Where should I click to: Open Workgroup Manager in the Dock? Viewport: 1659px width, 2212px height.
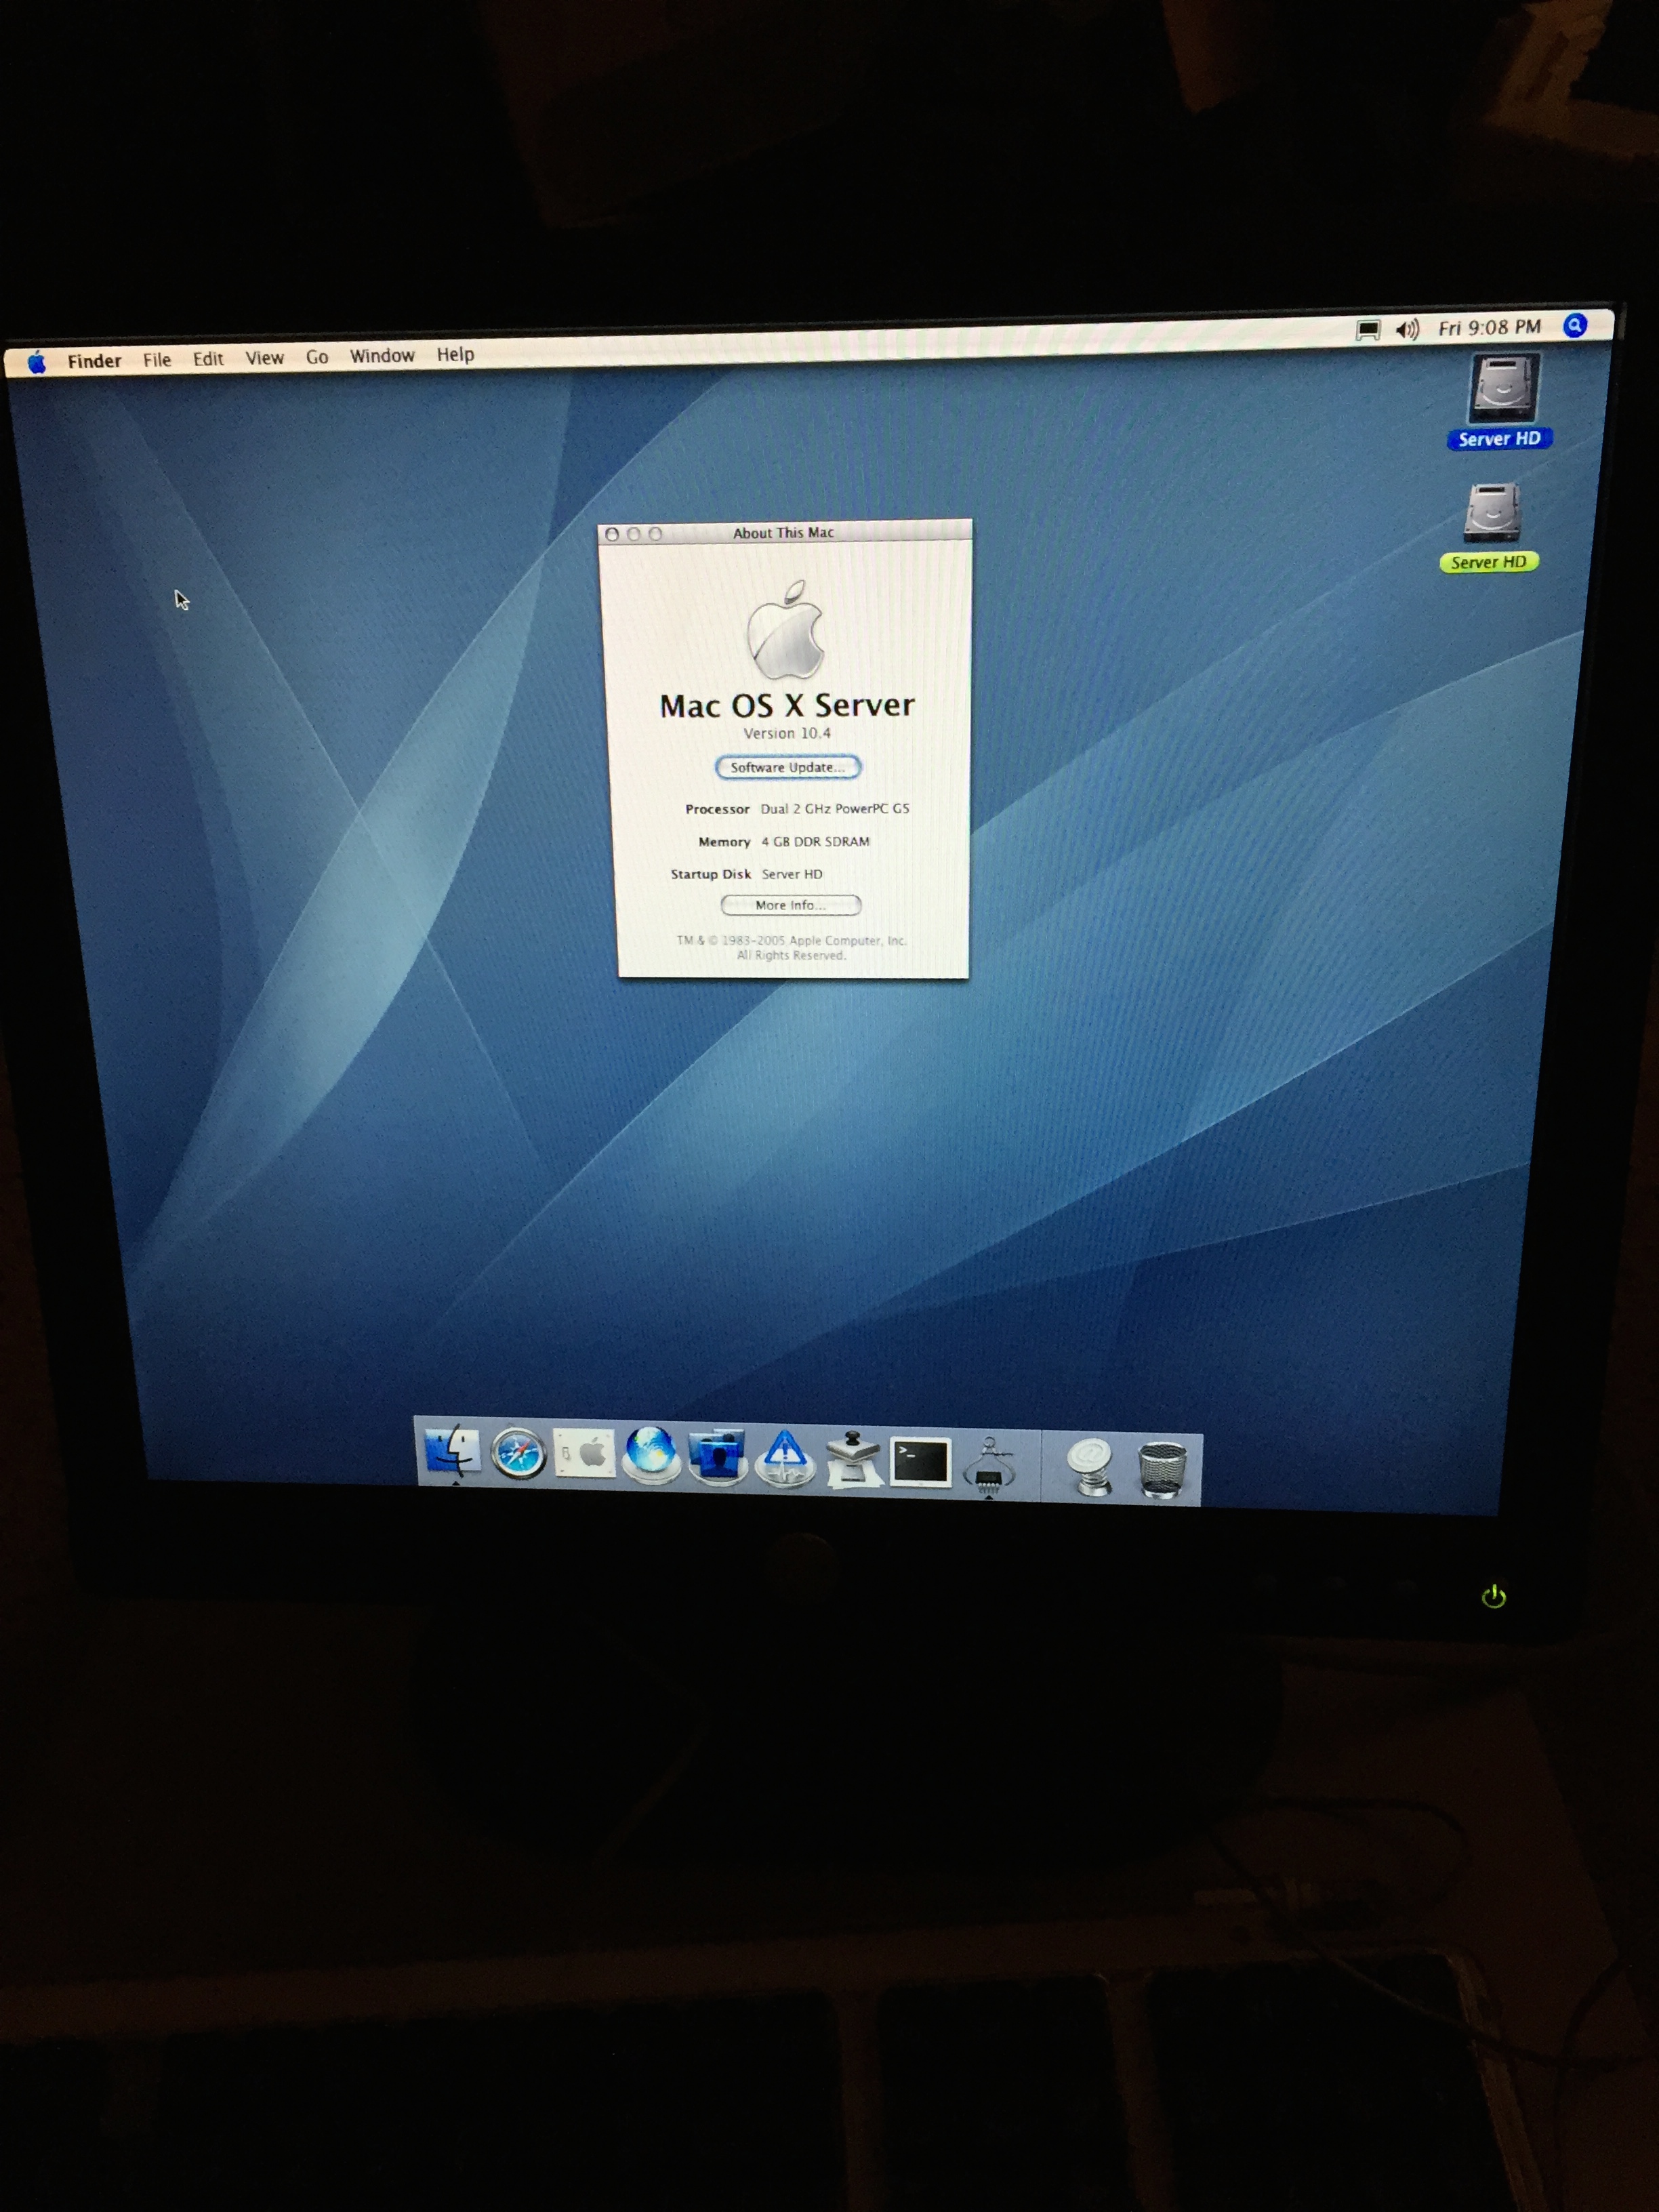[718, 1457]
